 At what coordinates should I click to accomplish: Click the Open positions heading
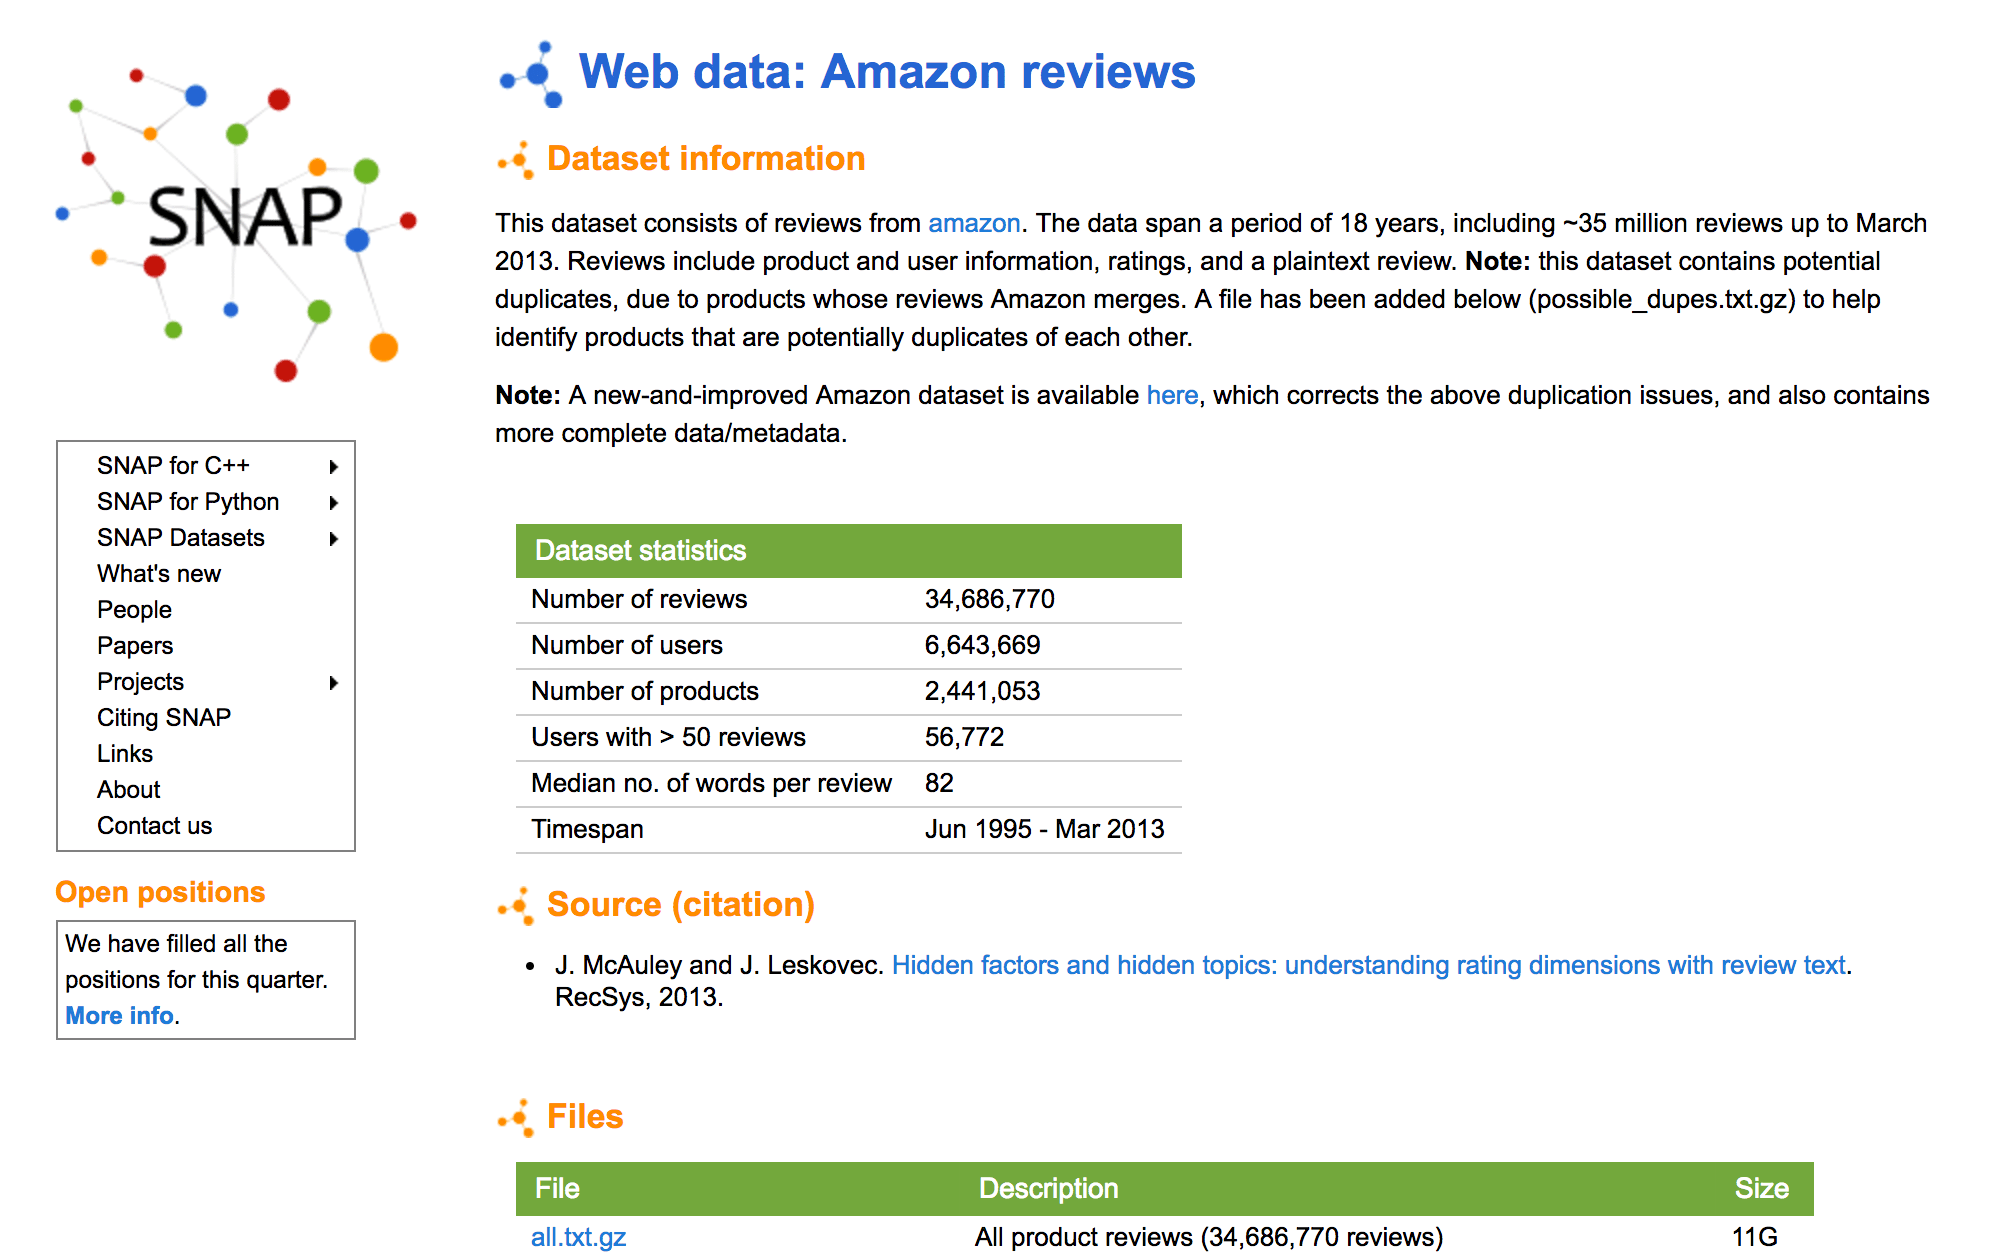(x=160, y=892)
